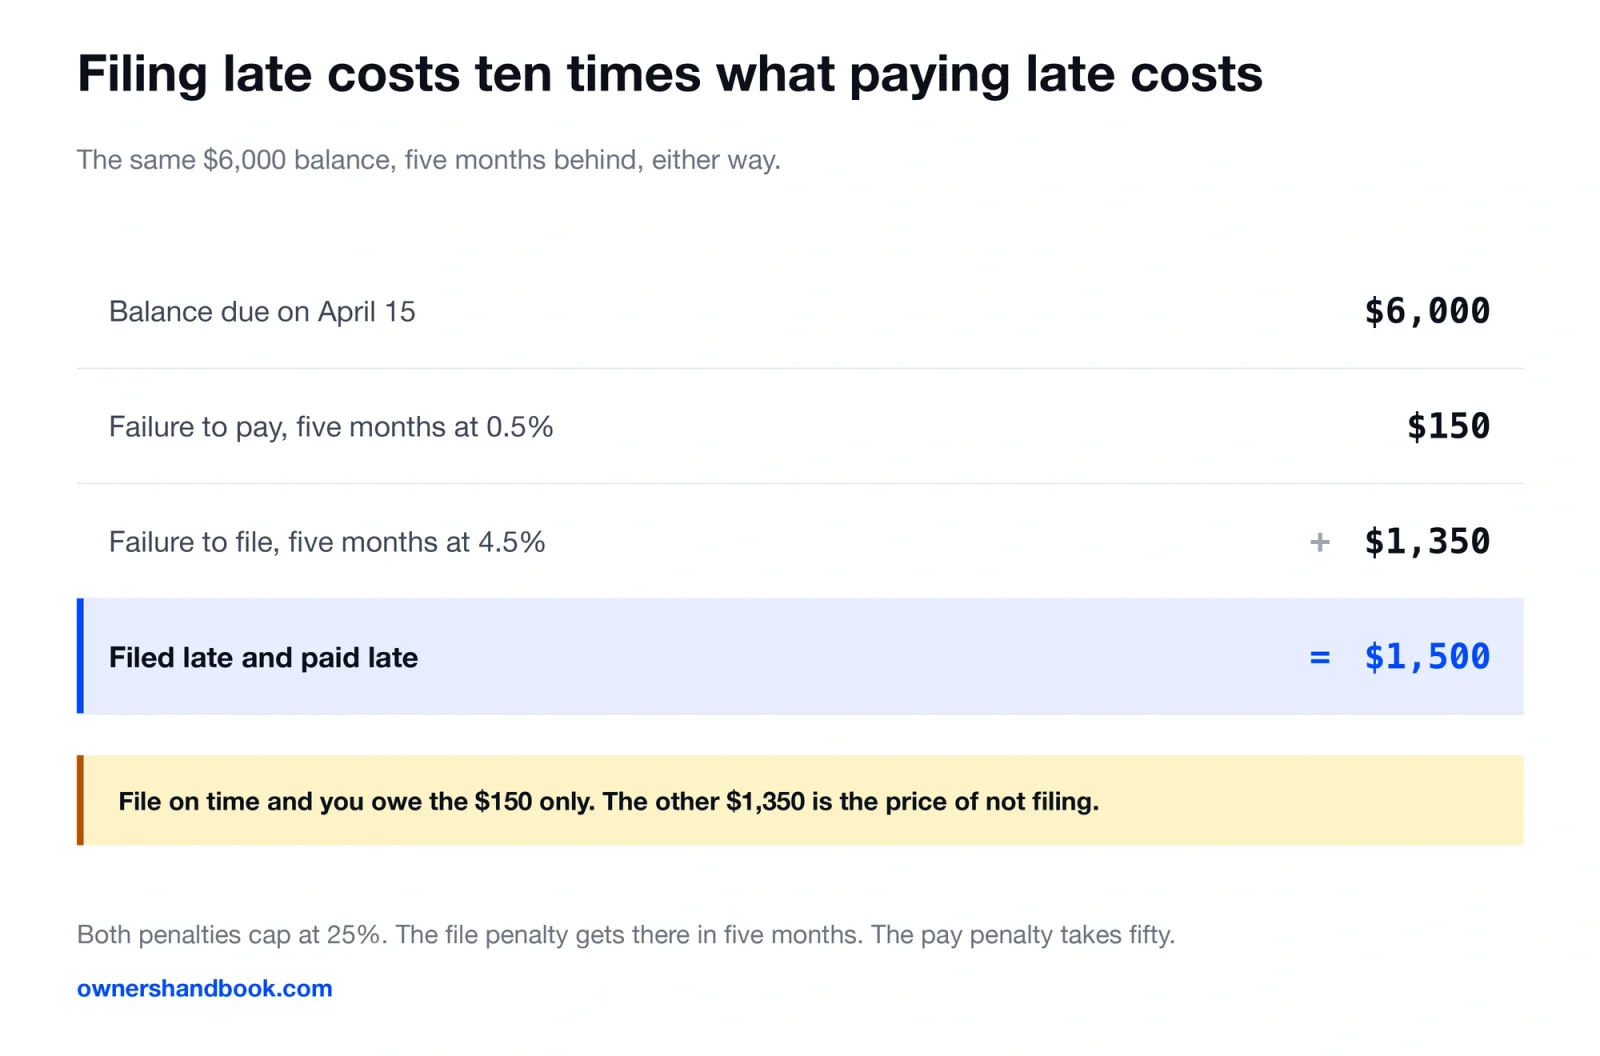Click the footnote about penalties capping at 25%
This screenshot has width=1600, height=1056.
pos(626,935)
